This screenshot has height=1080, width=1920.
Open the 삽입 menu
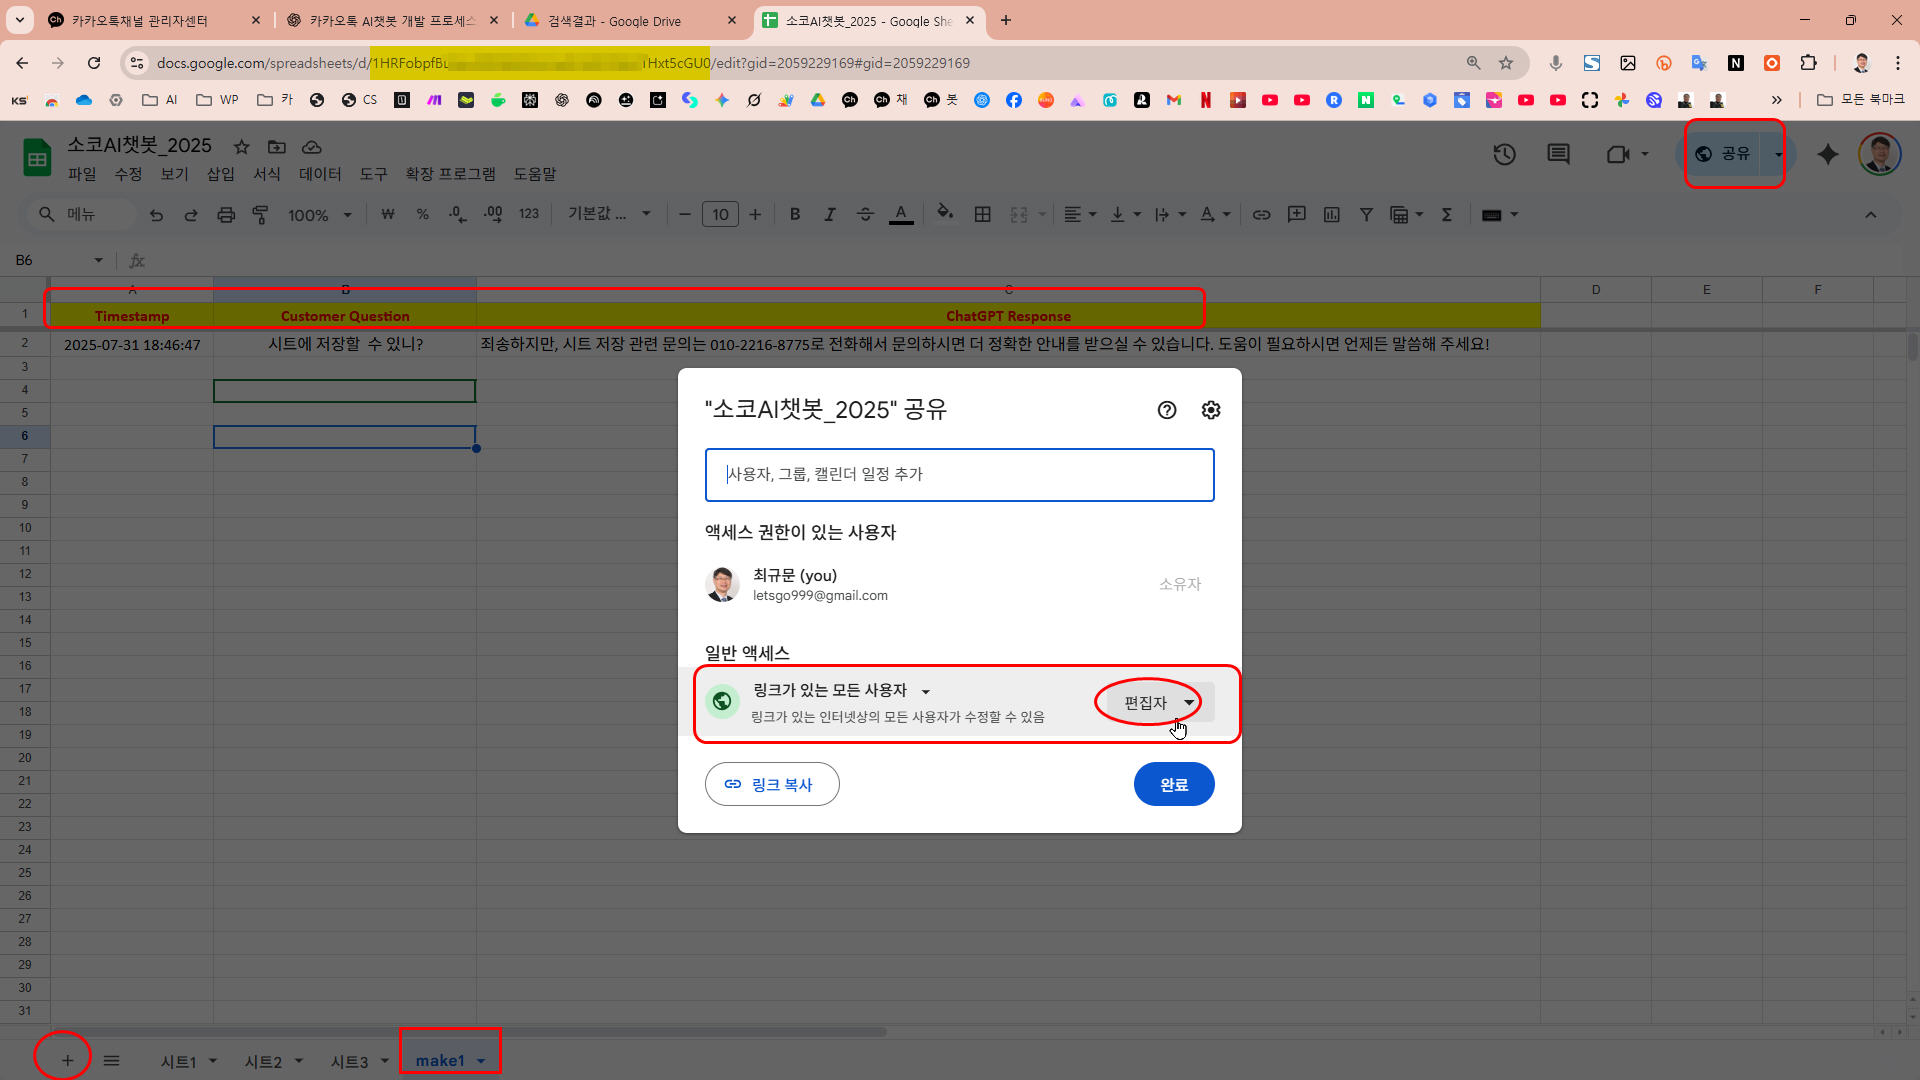220,174
